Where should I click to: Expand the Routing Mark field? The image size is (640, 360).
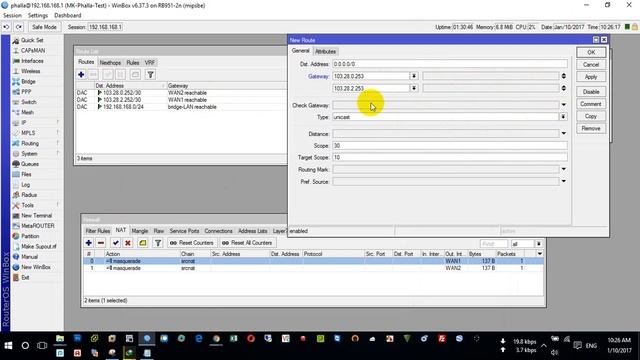[x=564, y=169]
